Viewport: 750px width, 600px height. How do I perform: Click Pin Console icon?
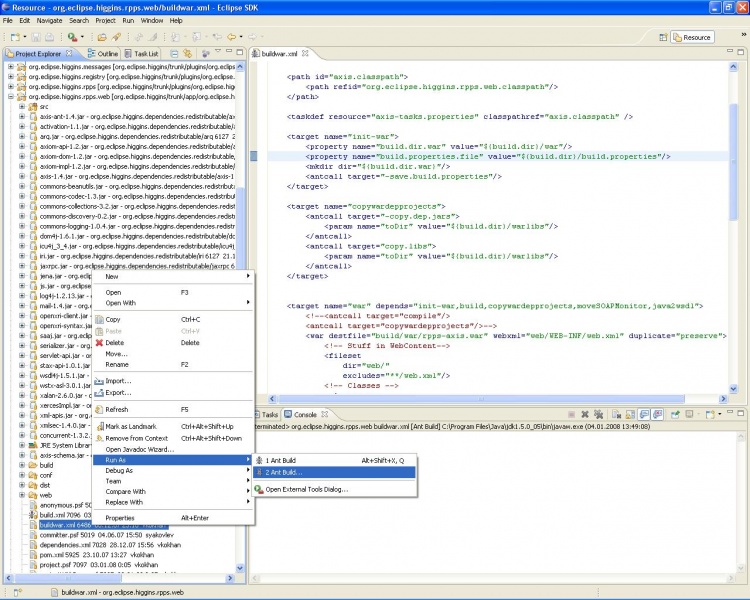coord(675,414)
